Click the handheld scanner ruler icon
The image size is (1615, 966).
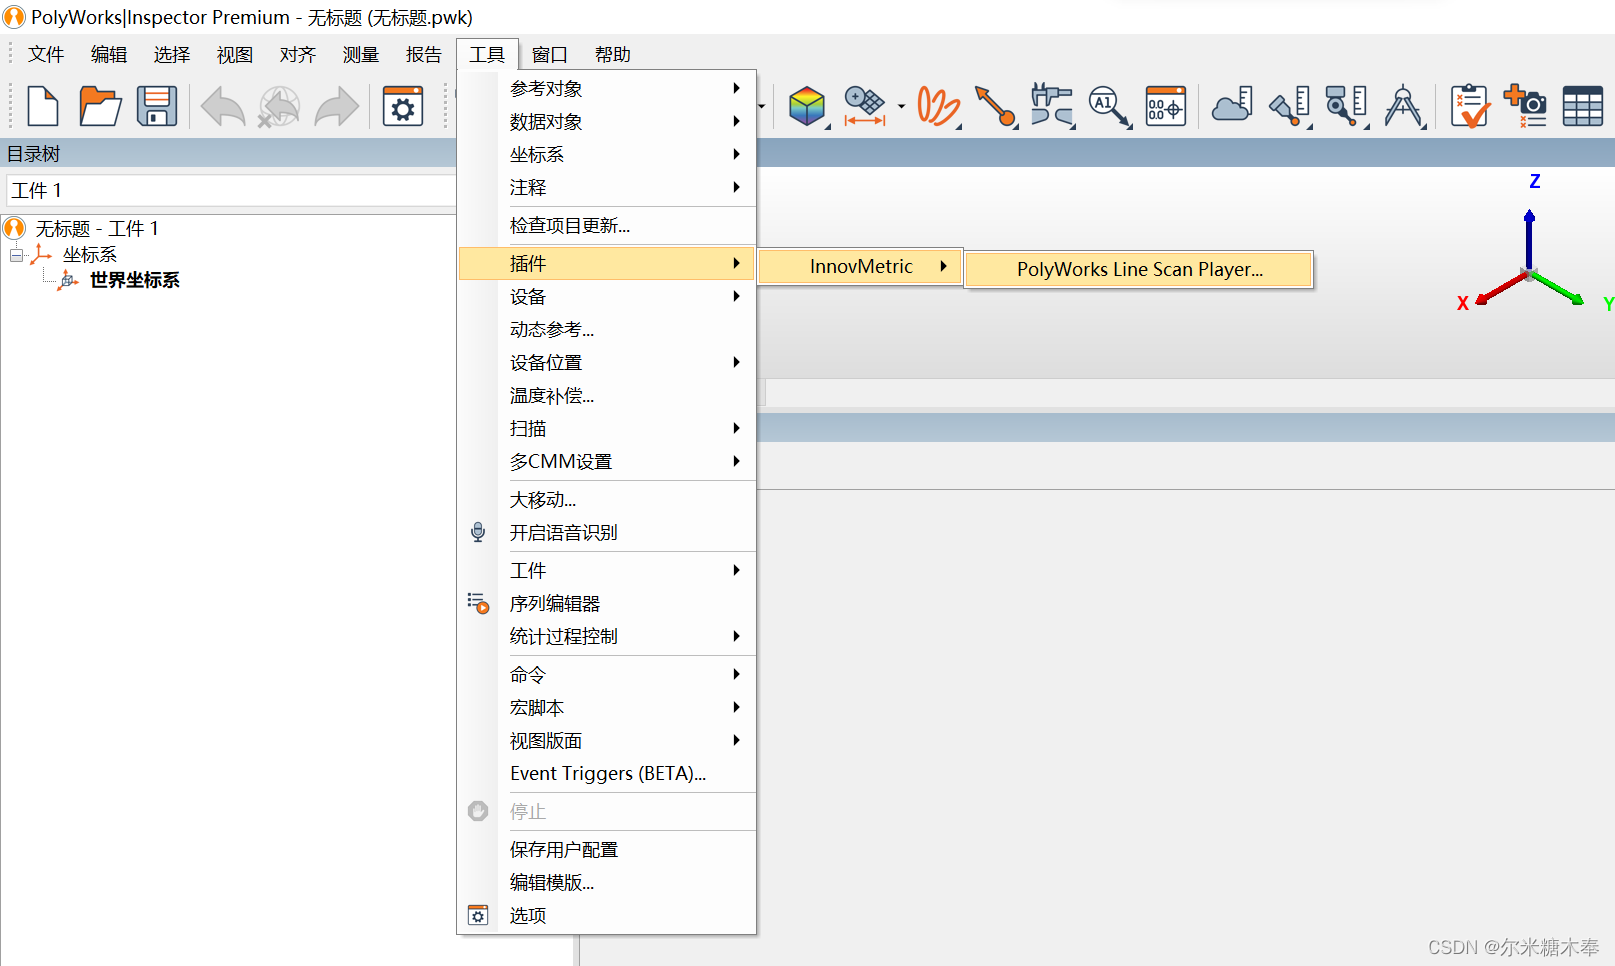point(1290,106)
